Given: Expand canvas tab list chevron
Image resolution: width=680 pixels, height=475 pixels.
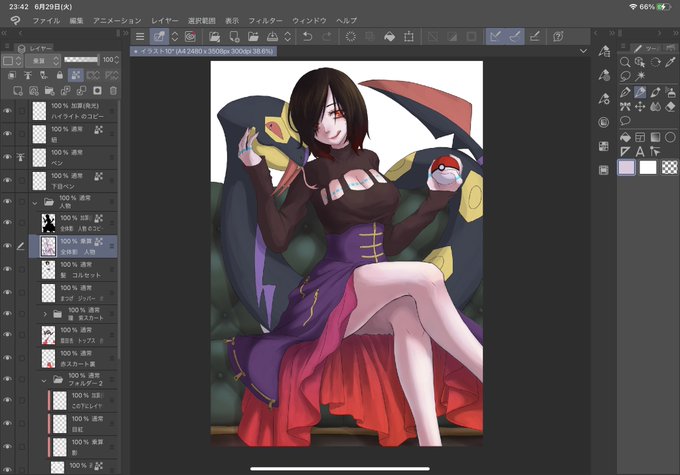Looking at the screenshot, I should coord(583,51).
